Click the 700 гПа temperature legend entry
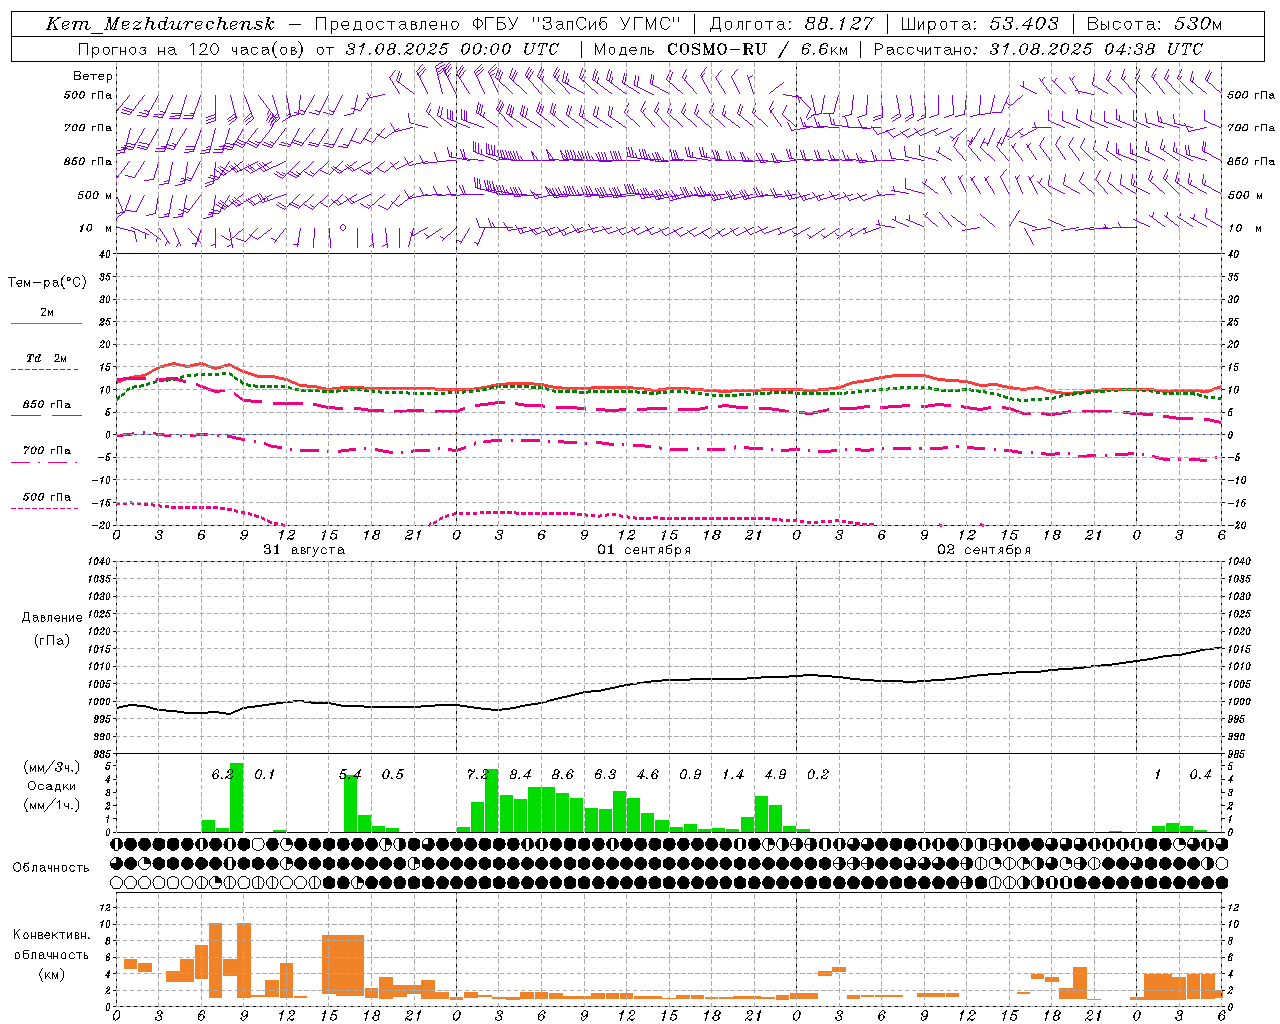1280x1024 pixels. coord(47,451)
